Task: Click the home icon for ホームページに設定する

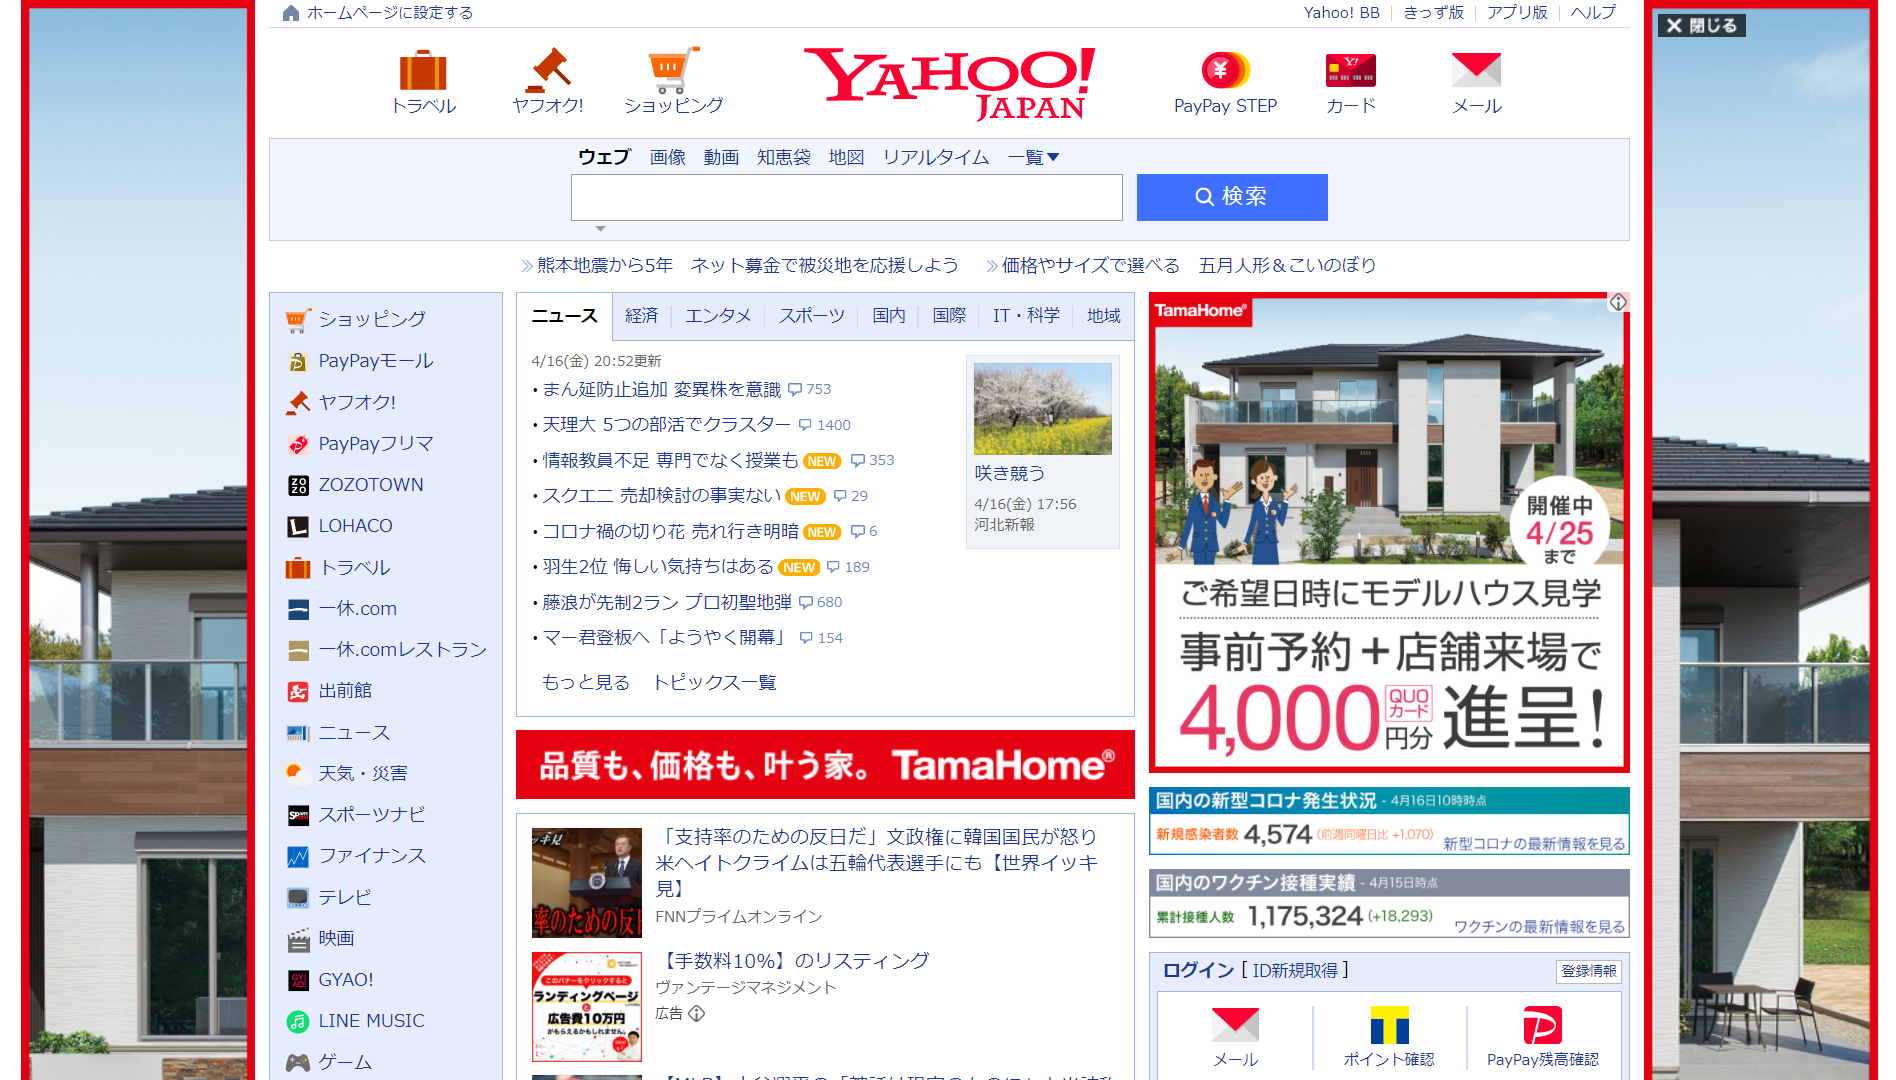Action: [x=291, y=13]
